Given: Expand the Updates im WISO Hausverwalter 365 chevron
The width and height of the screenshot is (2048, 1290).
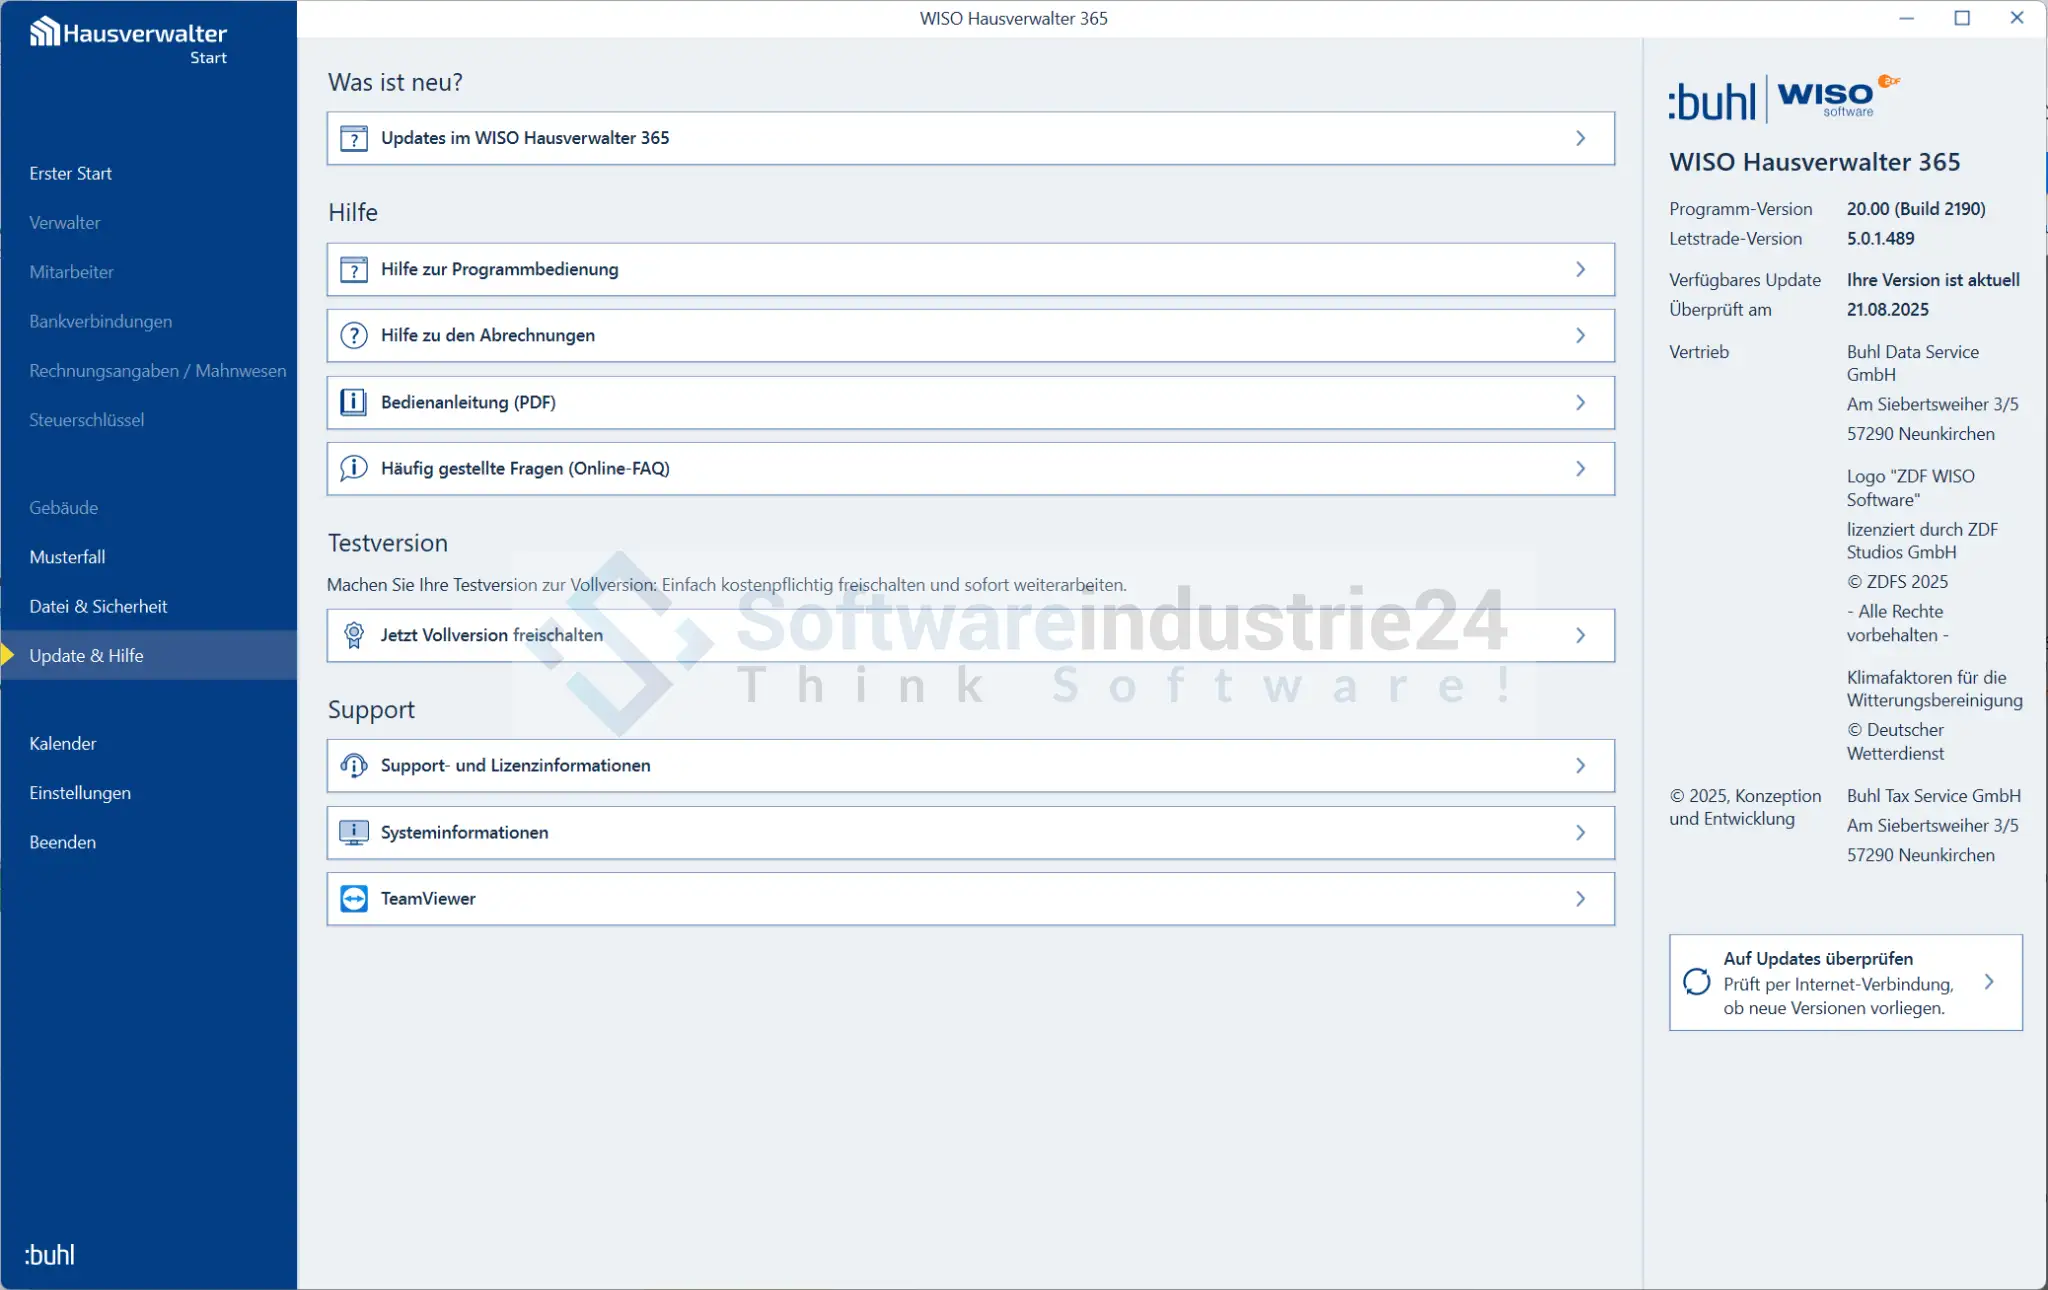Looking at the screenshot, I should click(1580, 138).
